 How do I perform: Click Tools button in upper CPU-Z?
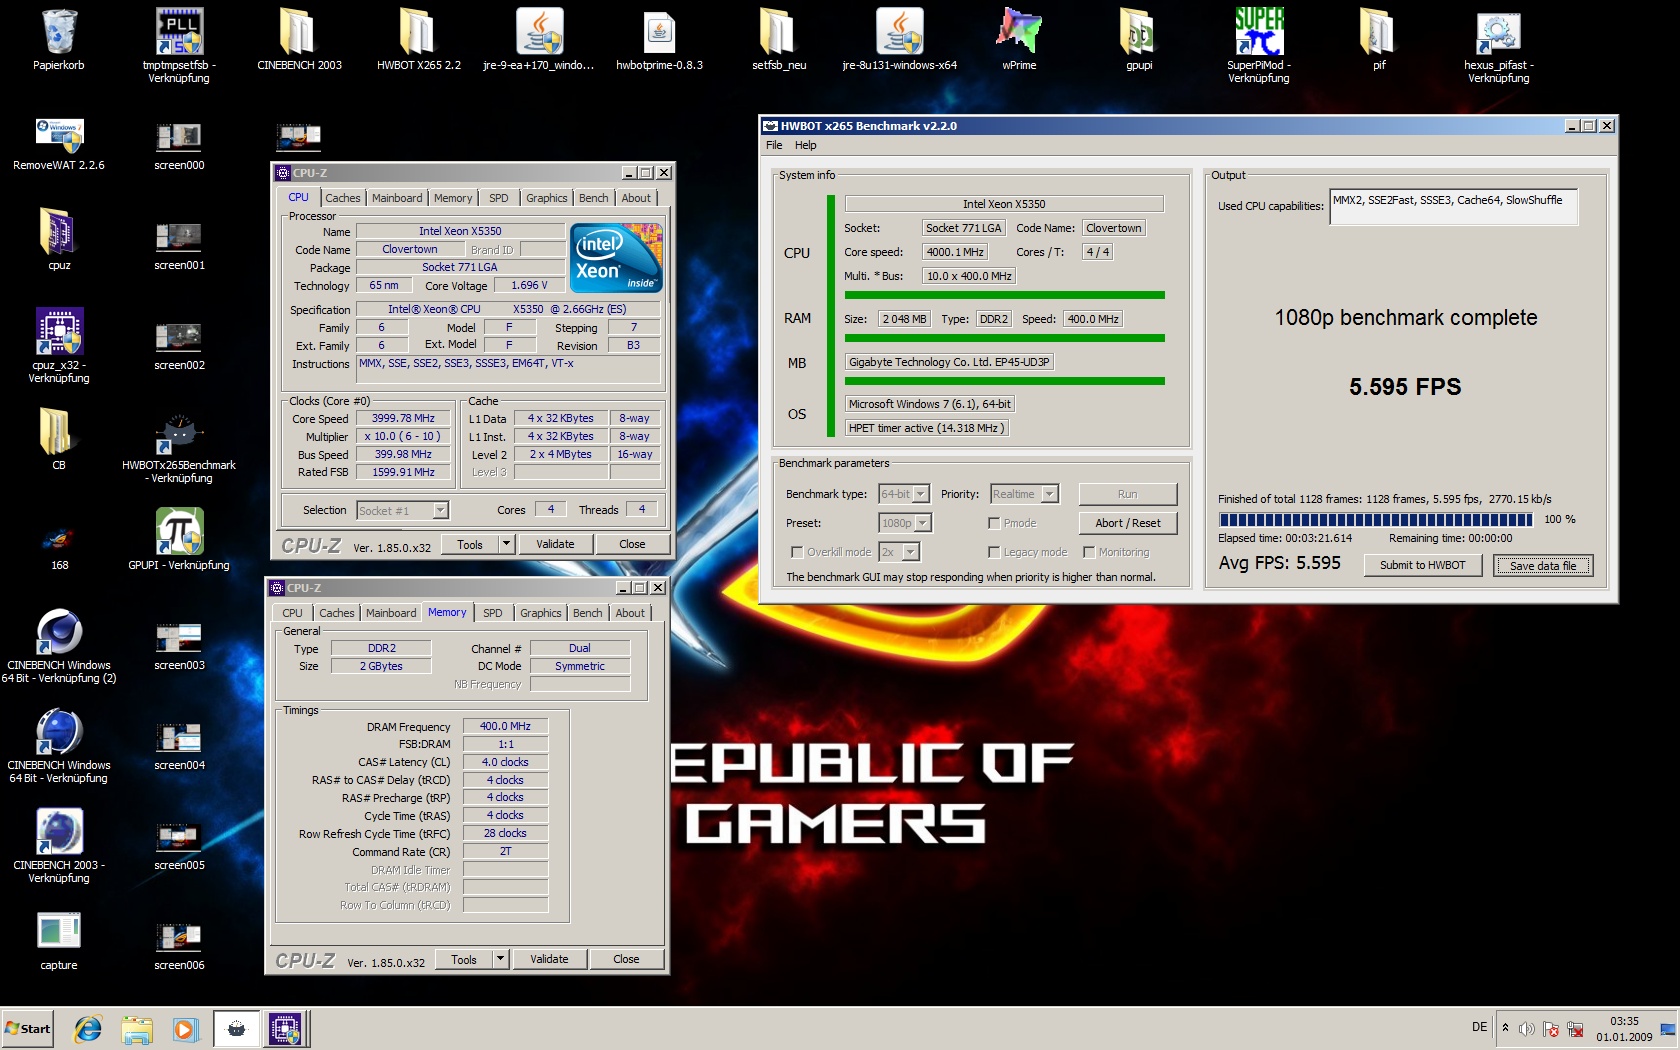470,544
